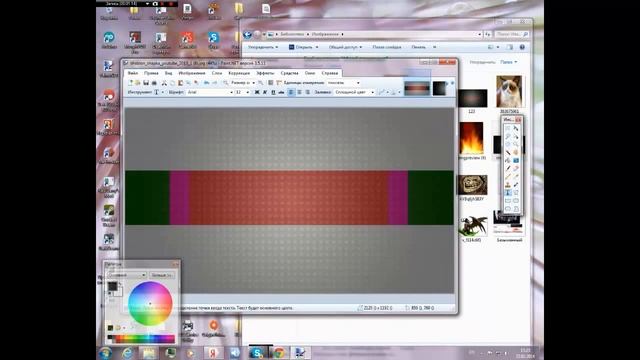640x360 pixels.
Task: Click the Undo arrow toolbar icon
Action: 207,83
